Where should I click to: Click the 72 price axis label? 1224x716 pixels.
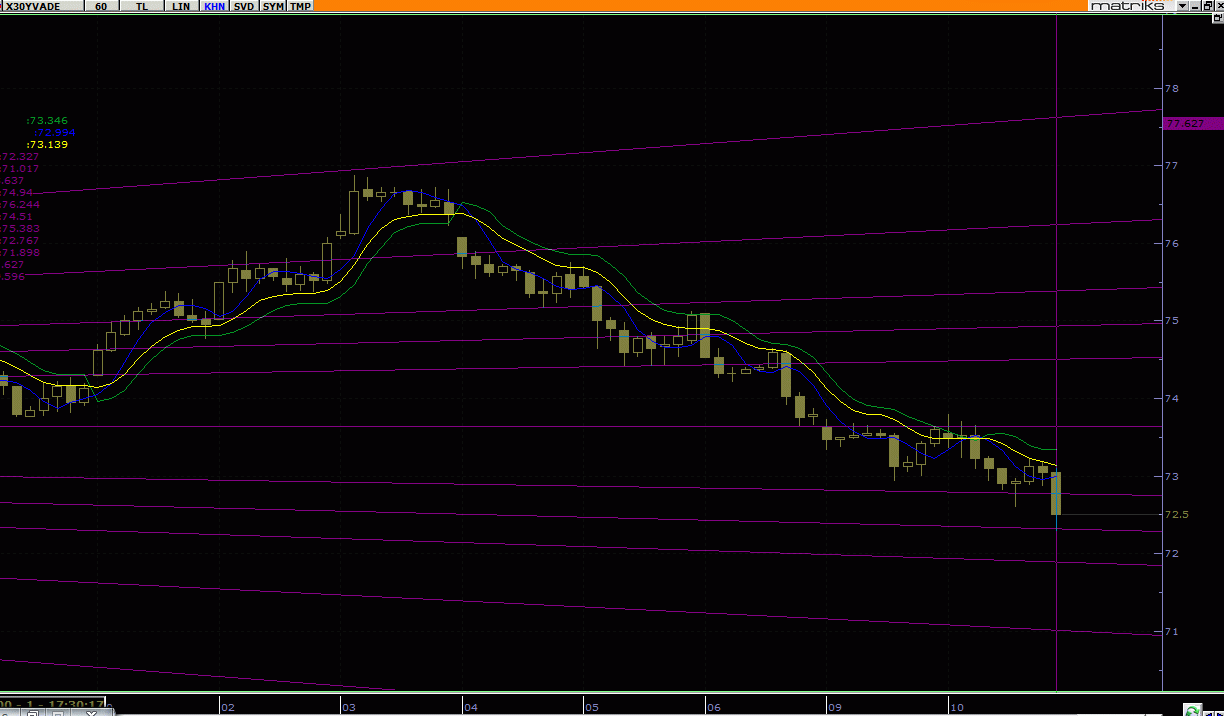(x=1172, y=554)
